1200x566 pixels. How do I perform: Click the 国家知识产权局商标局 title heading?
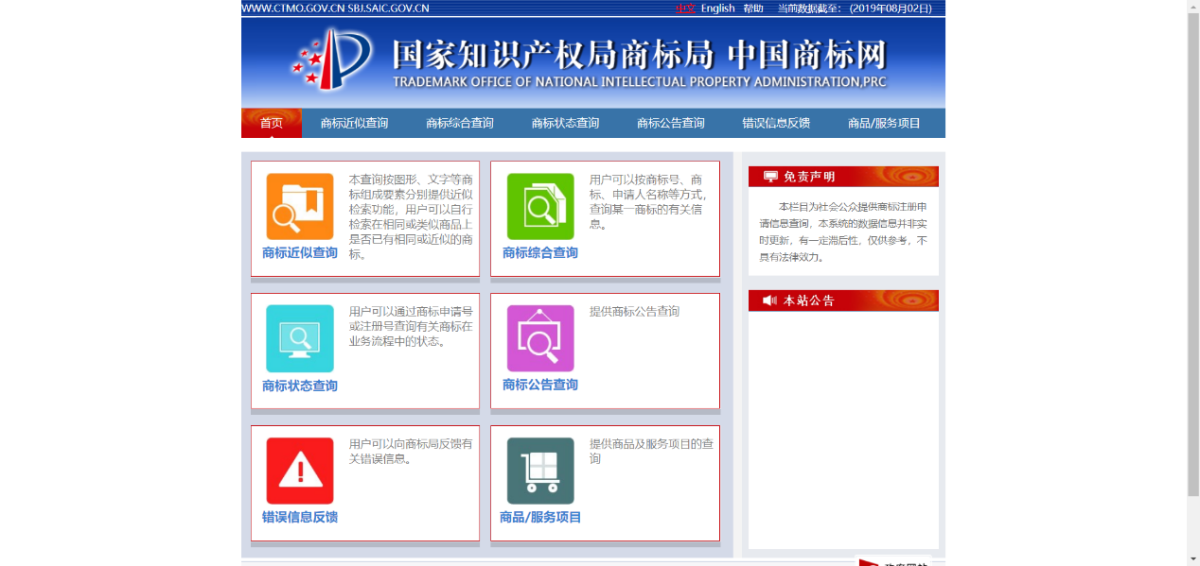click(551, 54)
